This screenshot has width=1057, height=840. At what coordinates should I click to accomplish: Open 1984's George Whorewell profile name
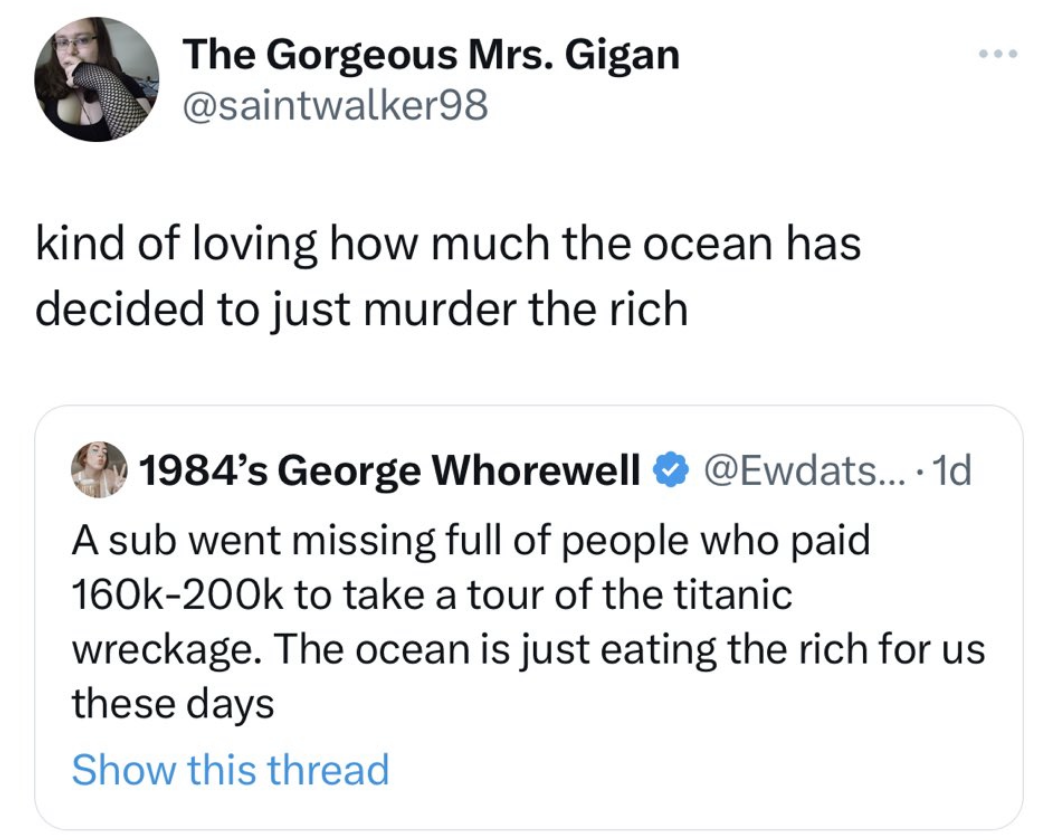389,467
